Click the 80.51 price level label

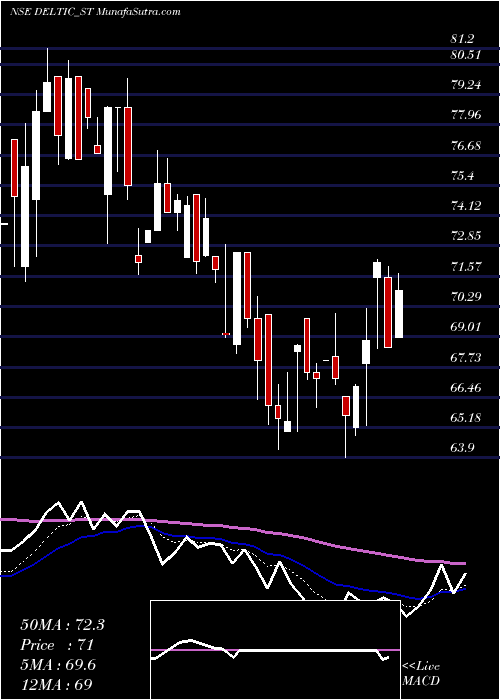(466, 55)
